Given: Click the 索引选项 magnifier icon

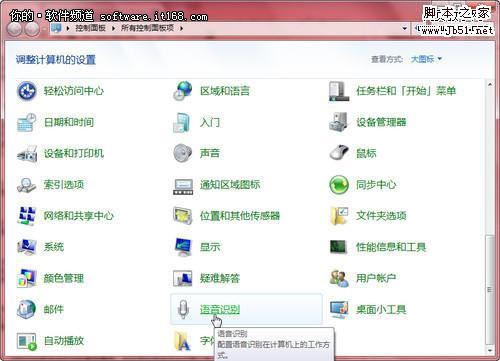Looking at the screenshot, I should coord(27,185).
